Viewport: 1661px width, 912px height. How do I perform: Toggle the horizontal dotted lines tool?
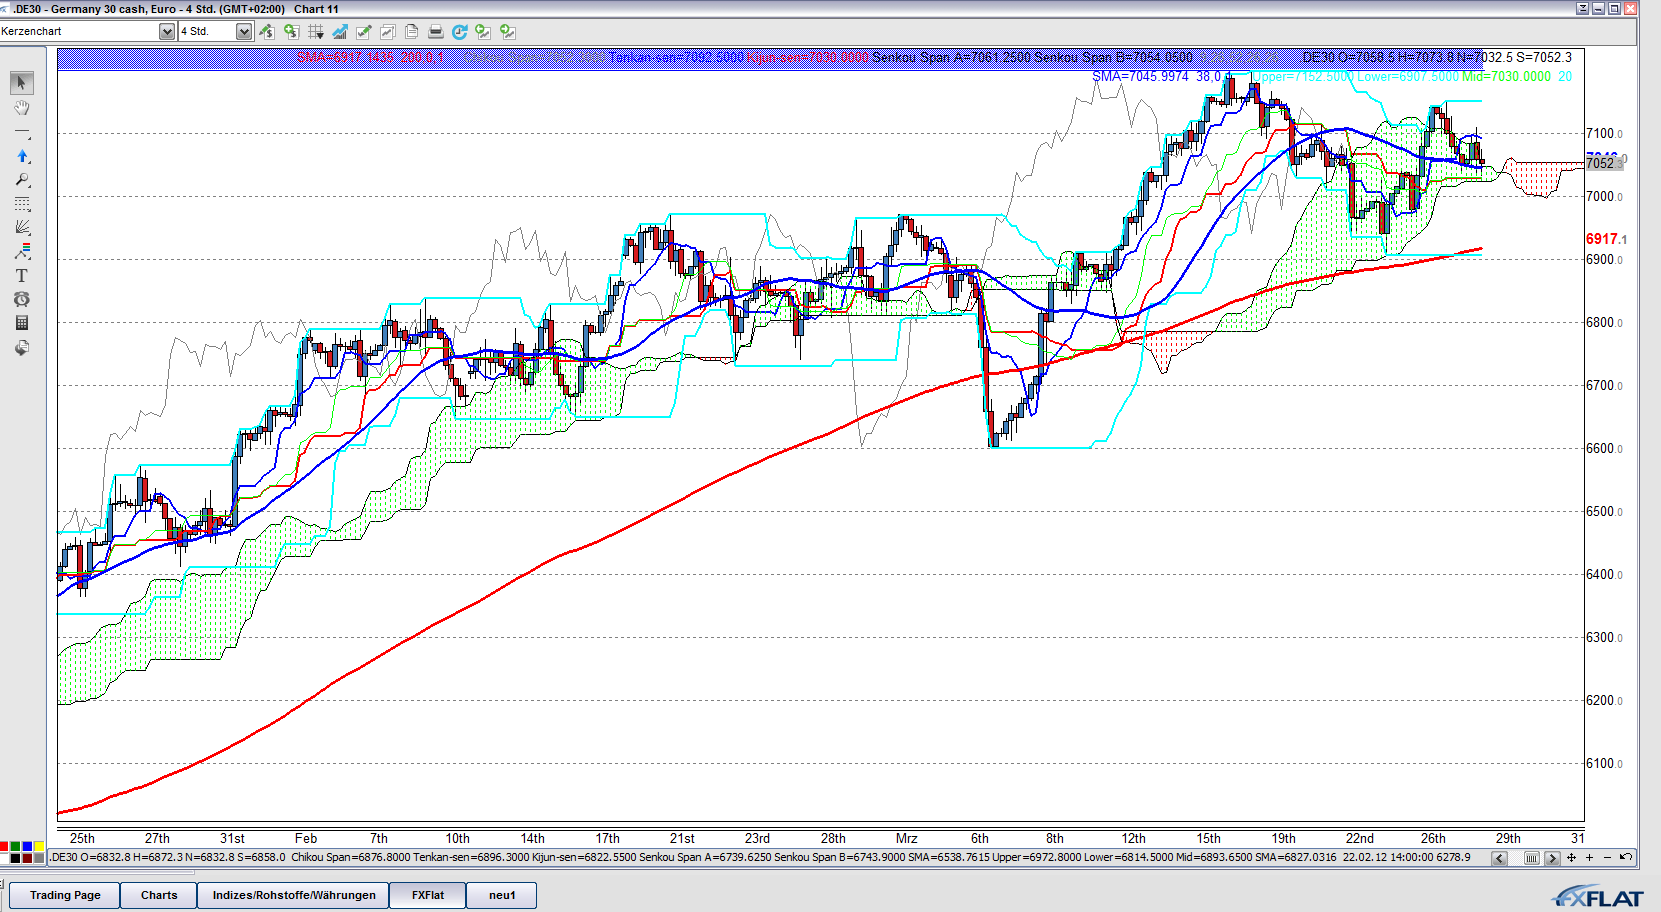click(x=22, y=204)
